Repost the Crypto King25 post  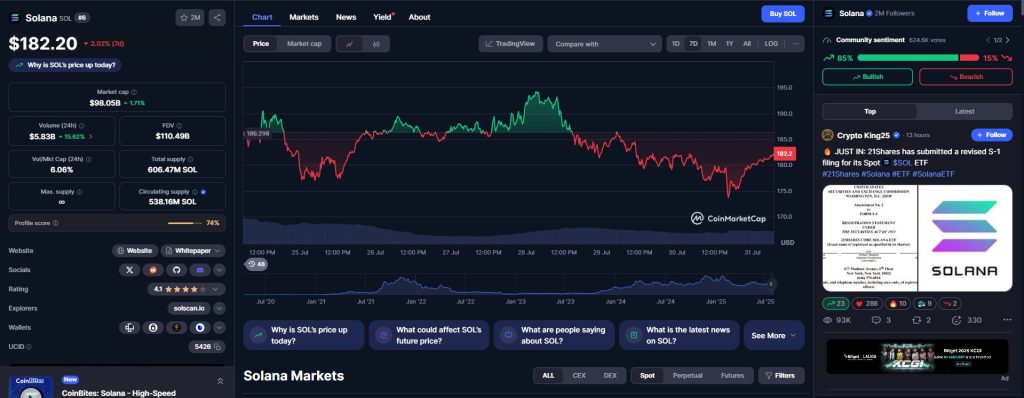point(921,320)
